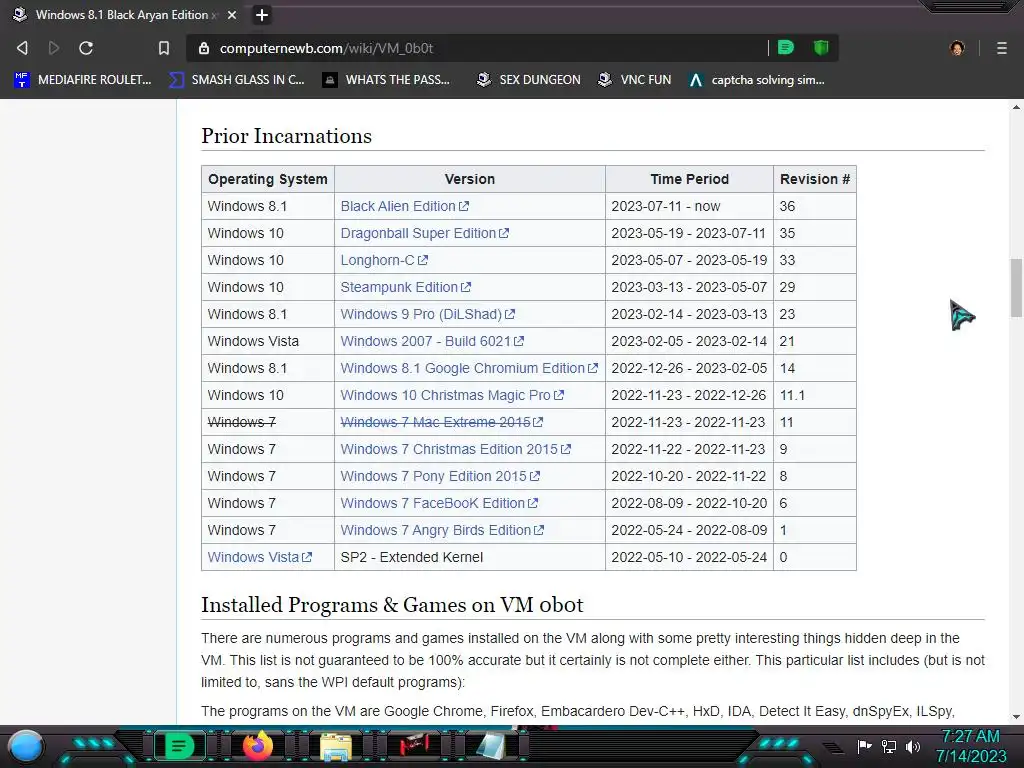Click the Operating System column header
This screenshot has width=1024, height=768.
tap(268, 179)
